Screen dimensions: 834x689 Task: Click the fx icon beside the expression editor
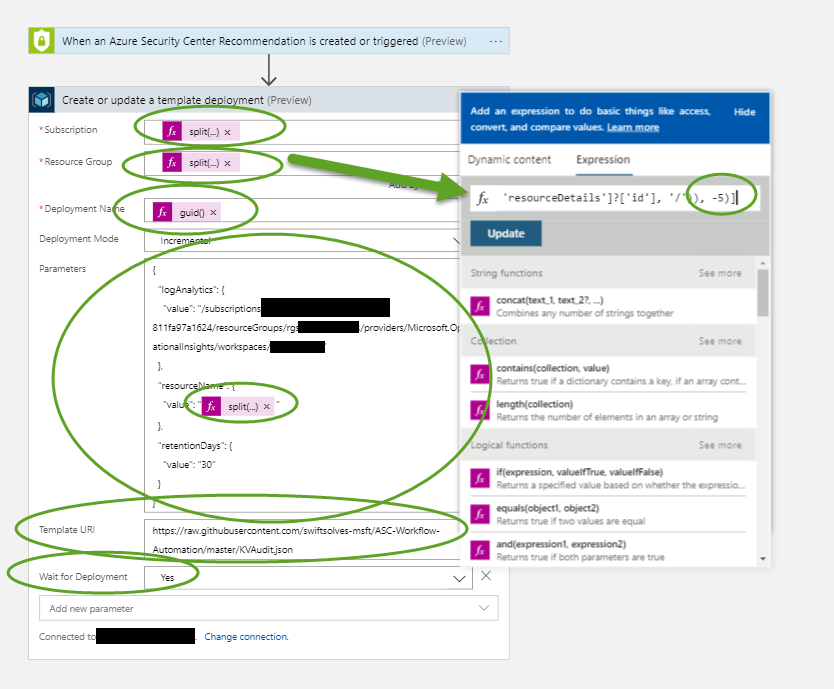tap(482, 198)
